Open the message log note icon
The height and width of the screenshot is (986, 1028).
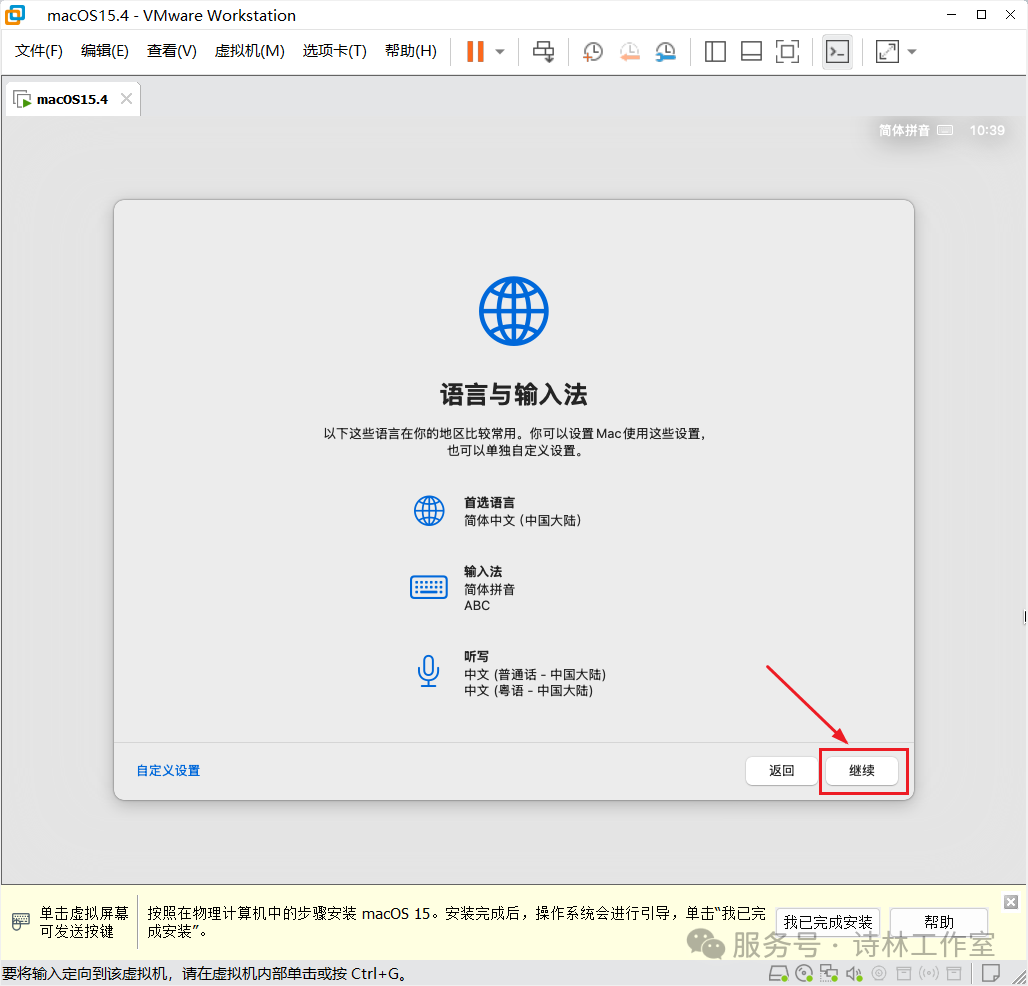(x=991, y=973)
